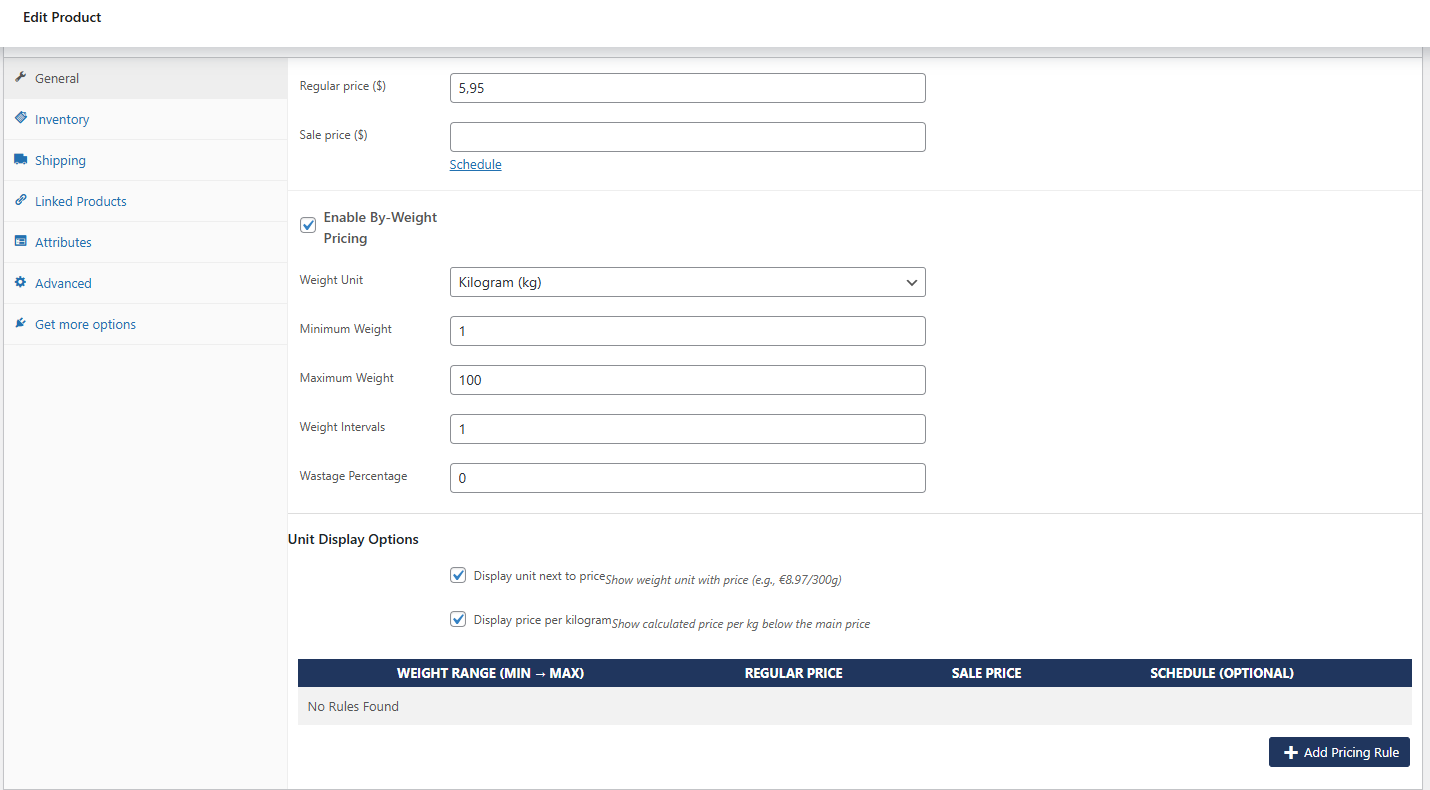Click the Advanced gear icon
The width and height of the screenshot is (1430, 790).
(x=21, y=282)
